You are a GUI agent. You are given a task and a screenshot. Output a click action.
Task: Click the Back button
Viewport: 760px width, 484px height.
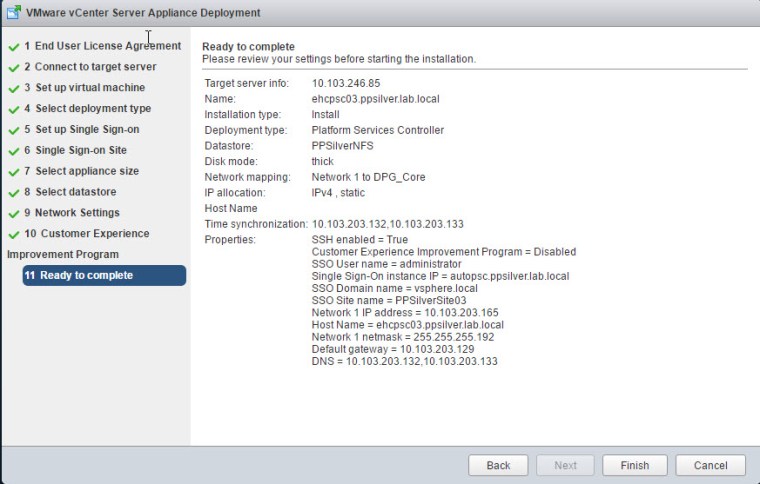[x=498, y=465]
